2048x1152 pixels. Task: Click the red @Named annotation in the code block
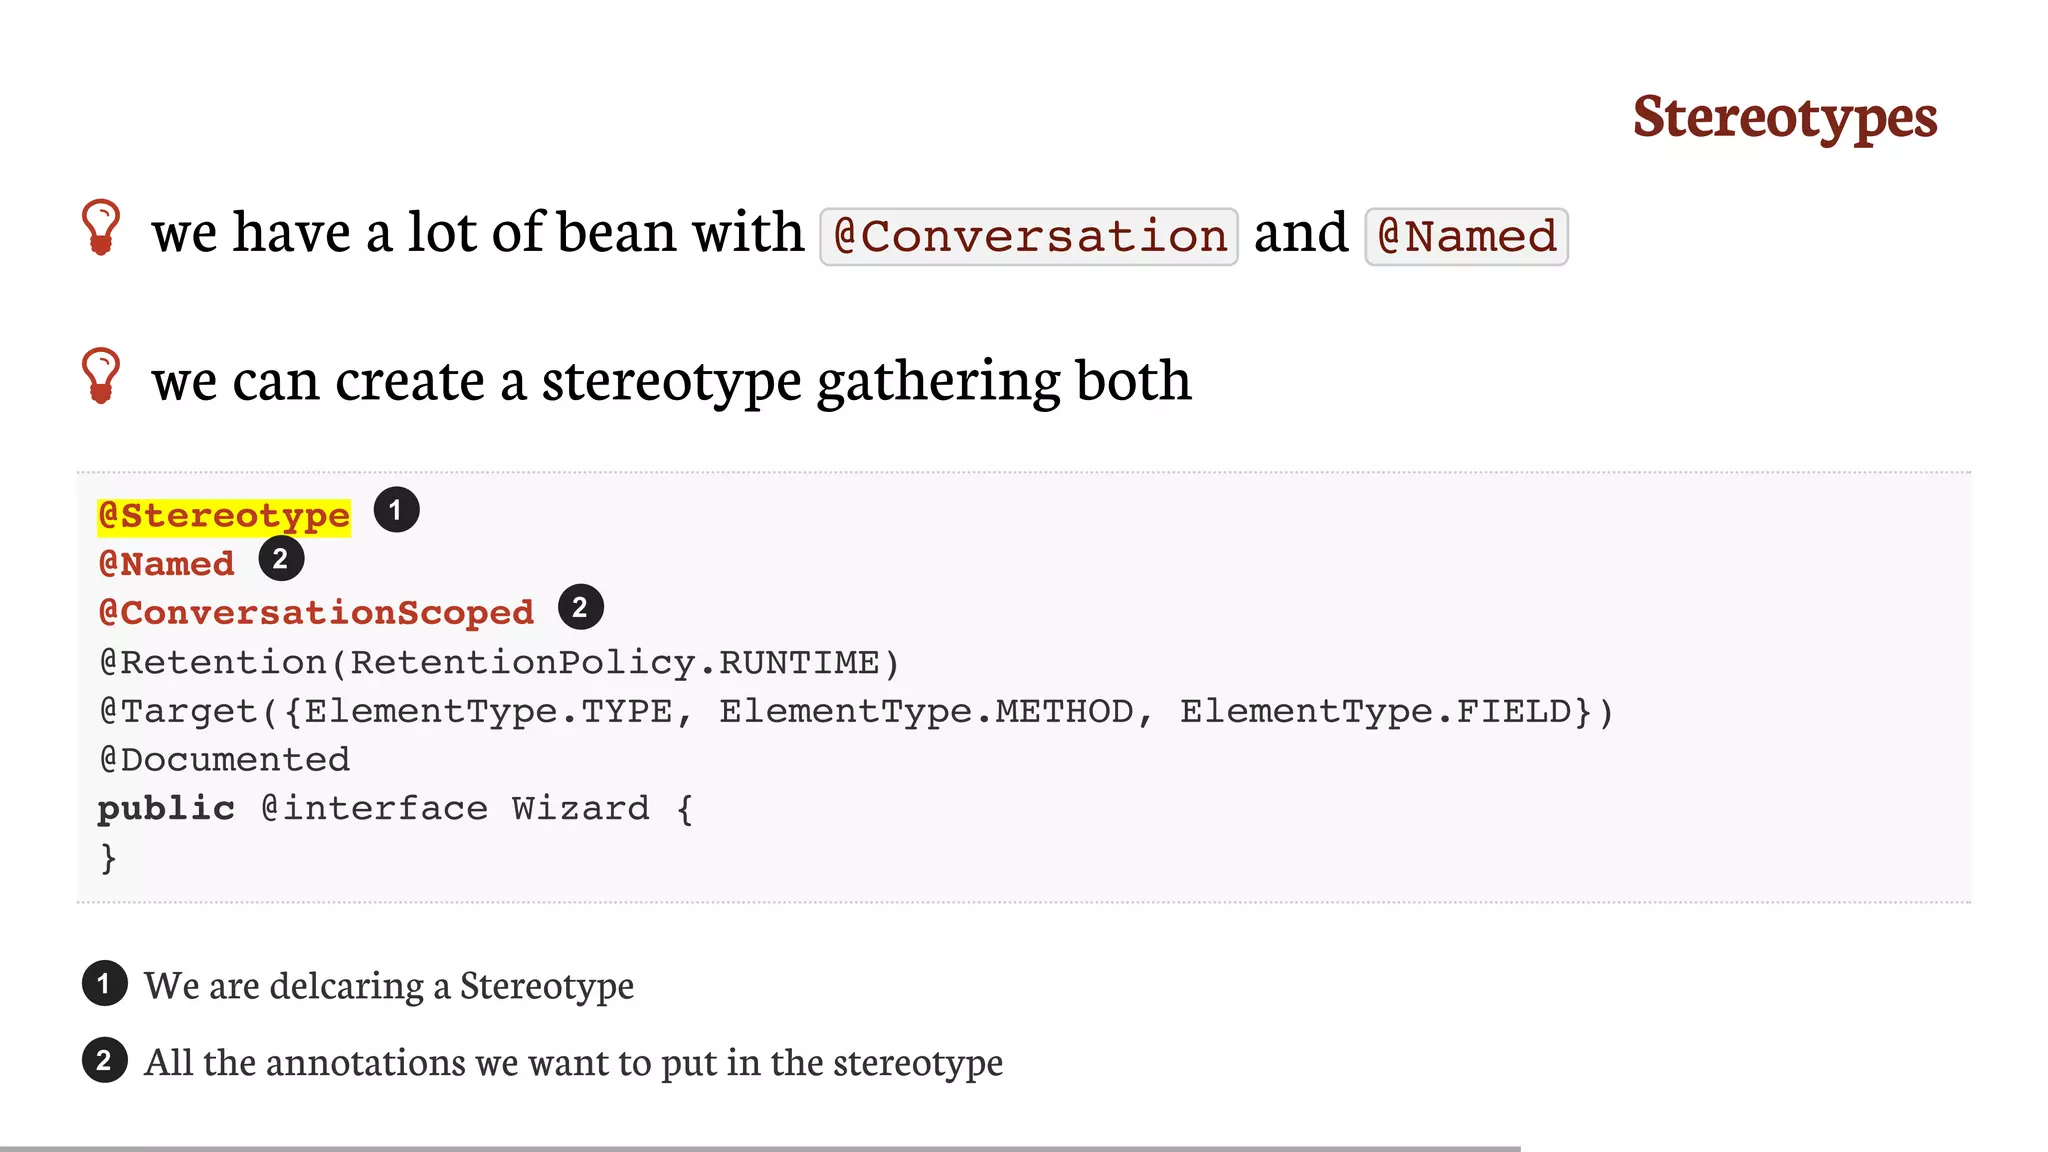pyautogui.click(x=167, y=564)
